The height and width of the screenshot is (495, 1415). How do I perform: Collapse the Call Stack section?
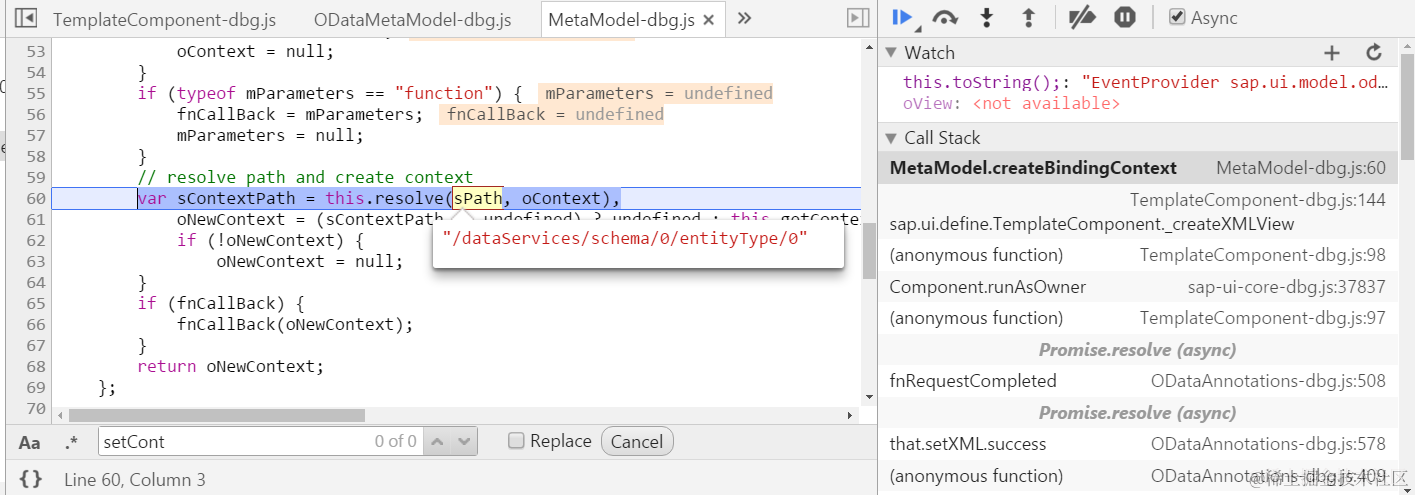[891, 138]
